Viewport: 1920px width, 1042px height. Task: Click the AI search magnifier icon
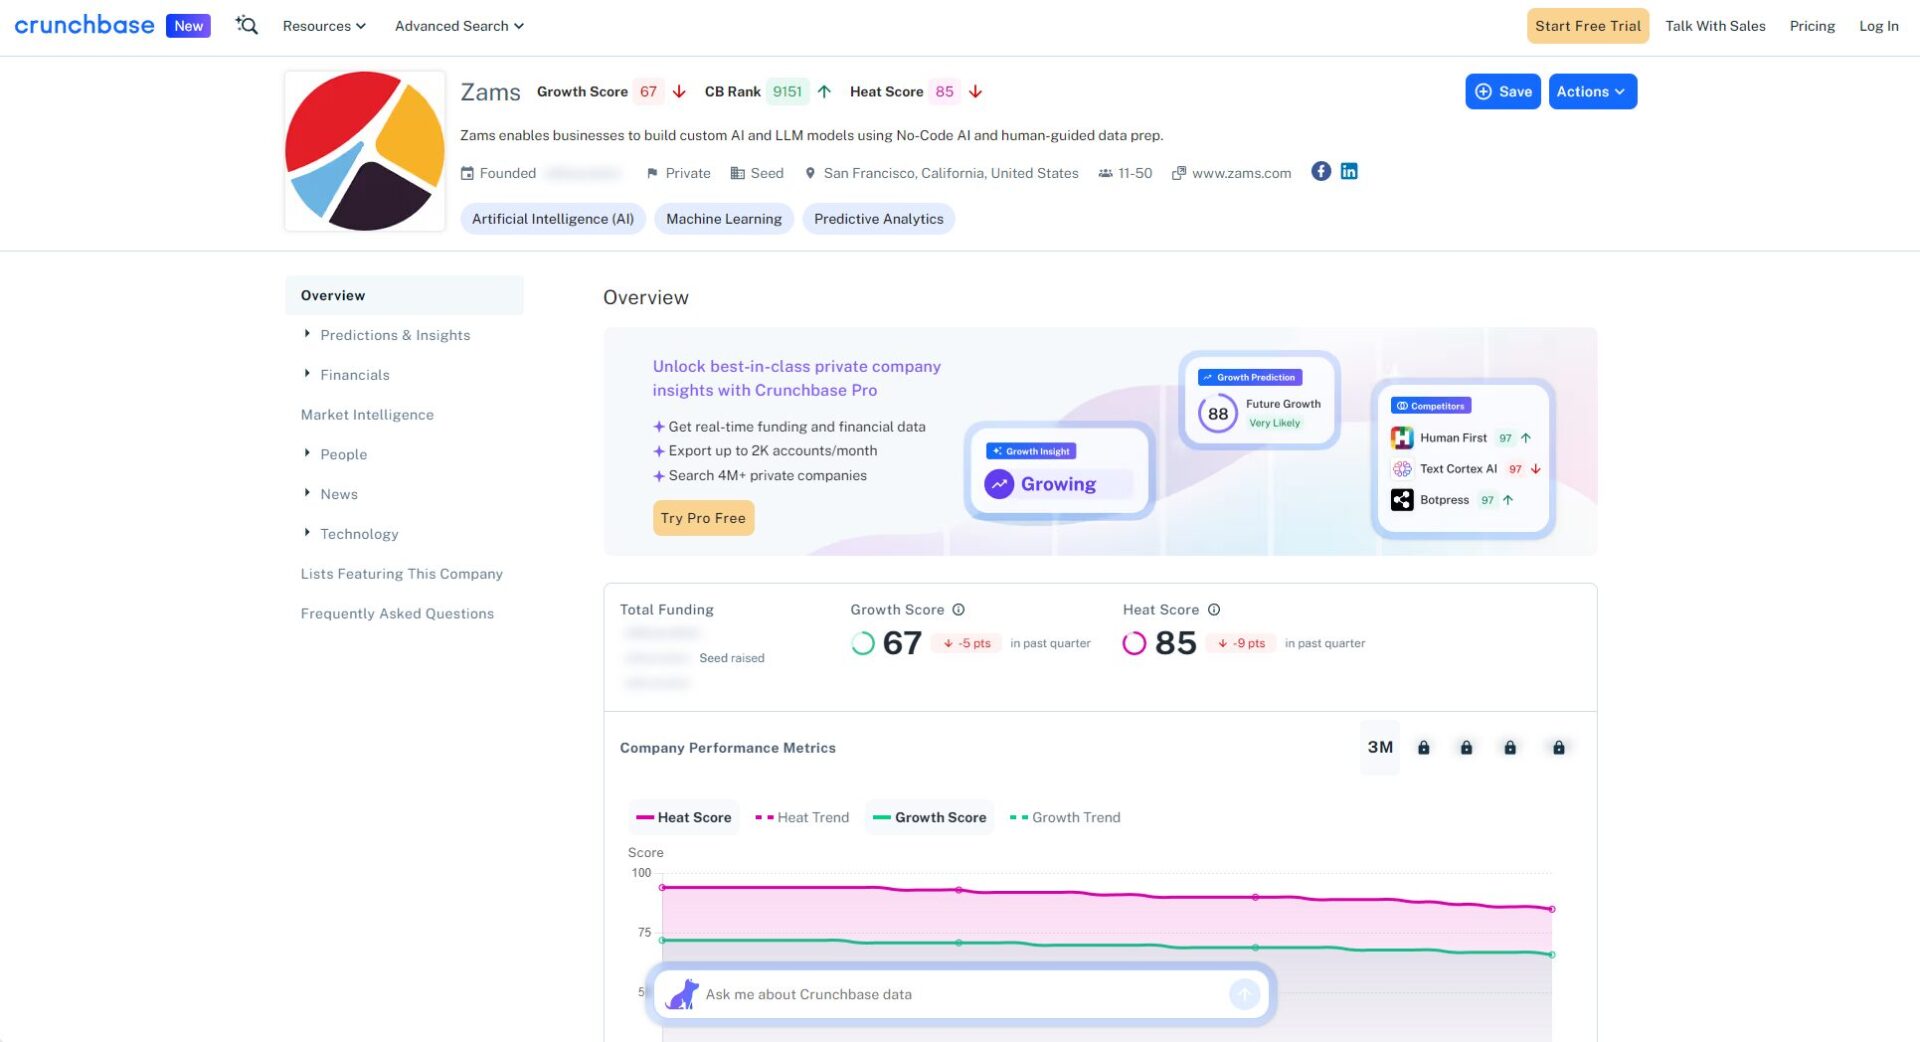click(246, 25)
